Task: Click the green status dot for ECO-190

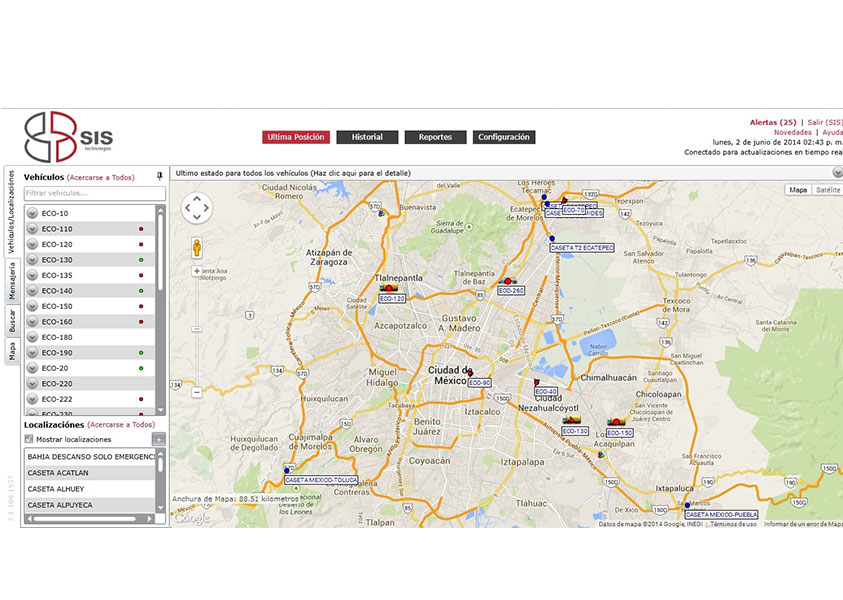Action: (141, 353)
